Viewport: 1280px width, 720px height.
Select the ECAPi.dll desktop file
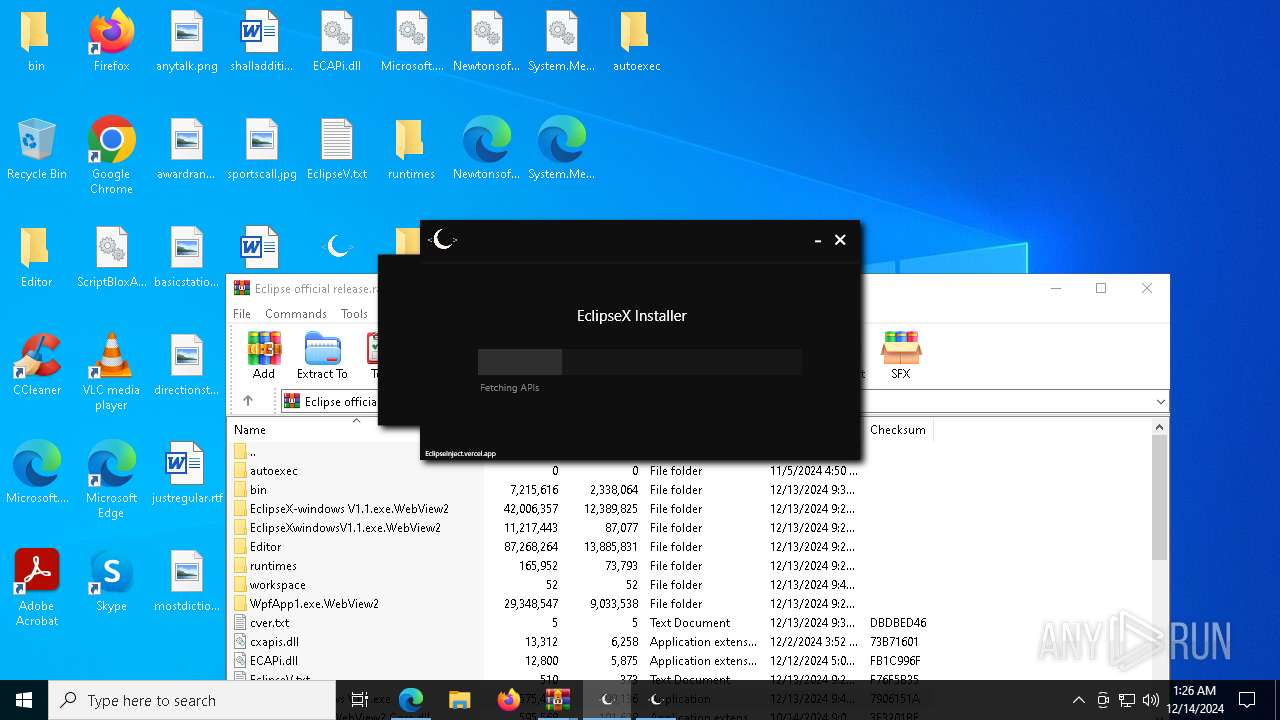pyautogui.click(x=336, y=42)
